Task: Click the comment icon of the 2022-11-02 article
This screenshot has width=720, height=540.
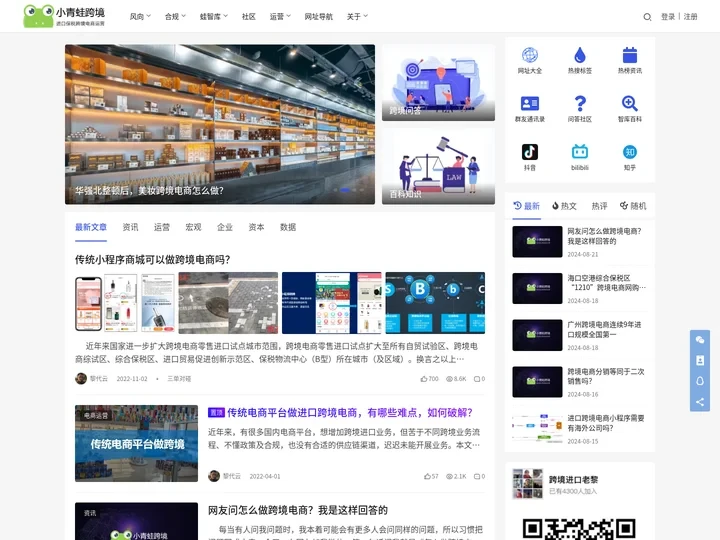Action: coord(479,379)
